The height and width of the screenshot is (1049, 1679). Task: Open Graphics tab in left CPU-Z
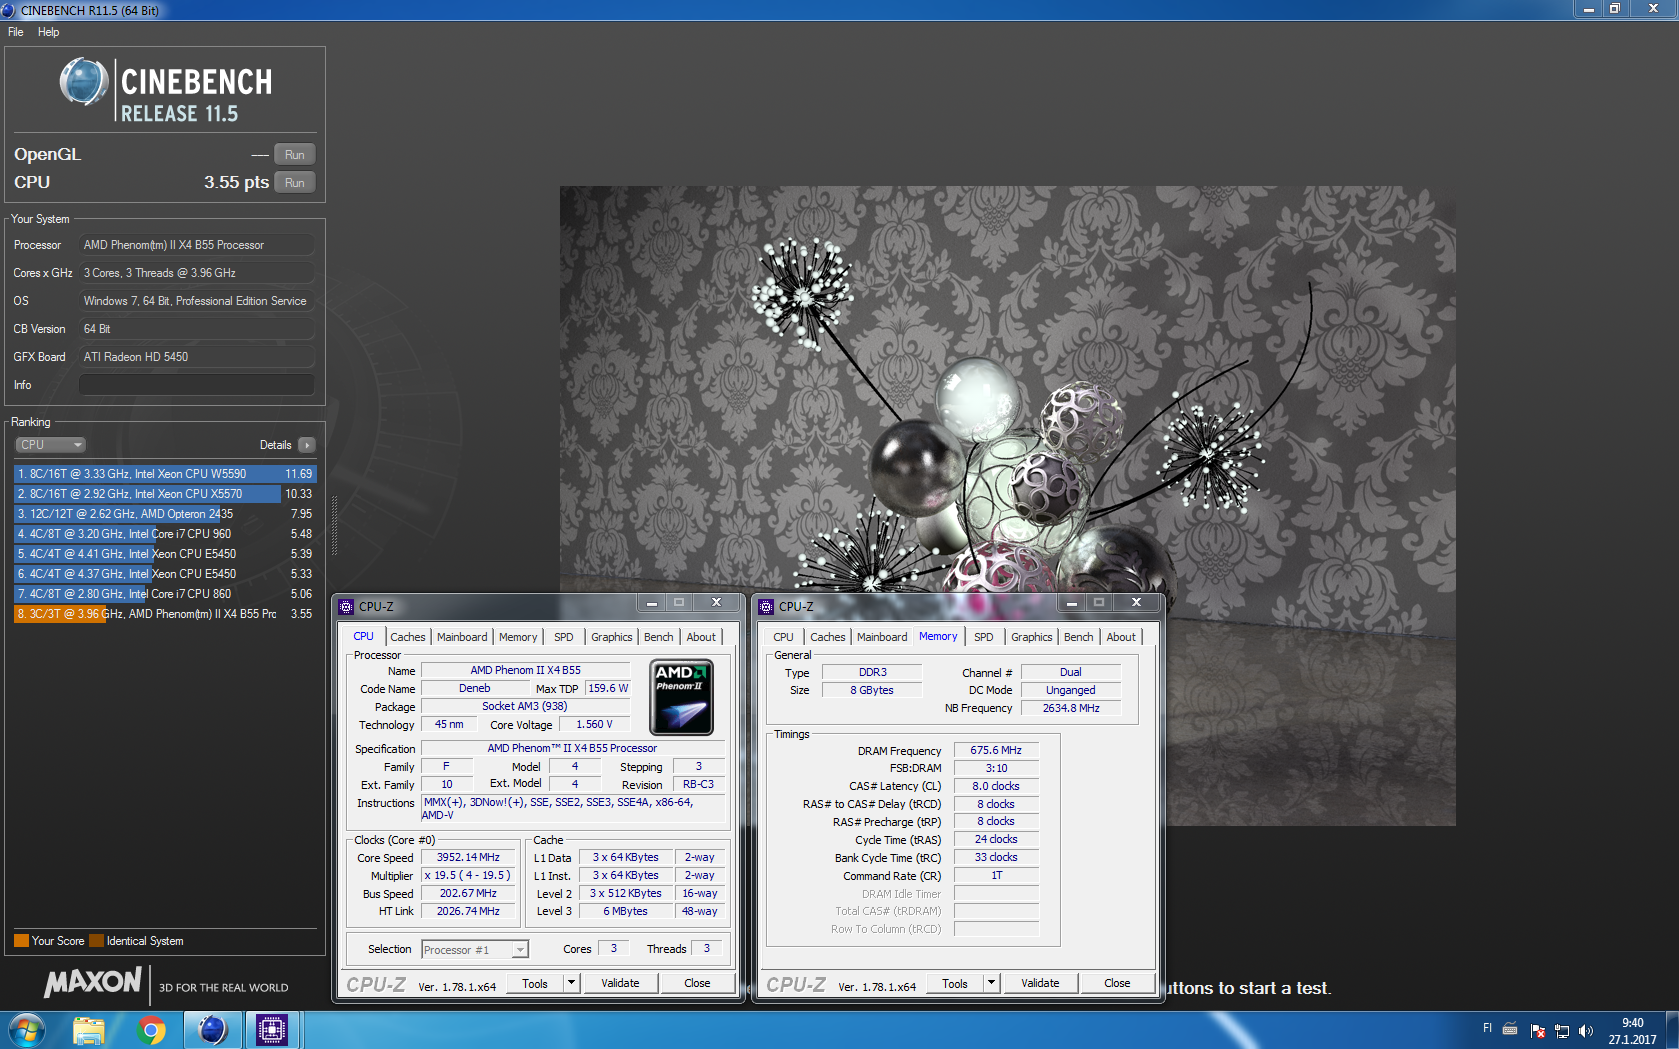(612, 637)
